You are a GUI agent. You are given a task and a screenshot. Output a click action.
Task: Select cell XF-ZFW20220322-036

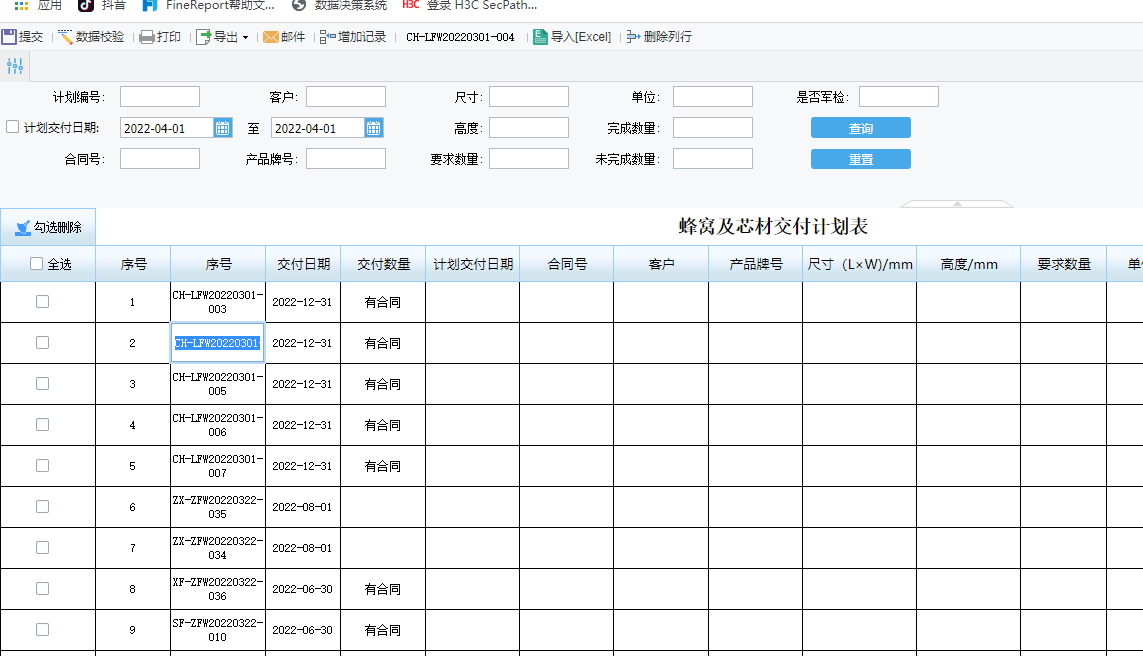(218, 588)
